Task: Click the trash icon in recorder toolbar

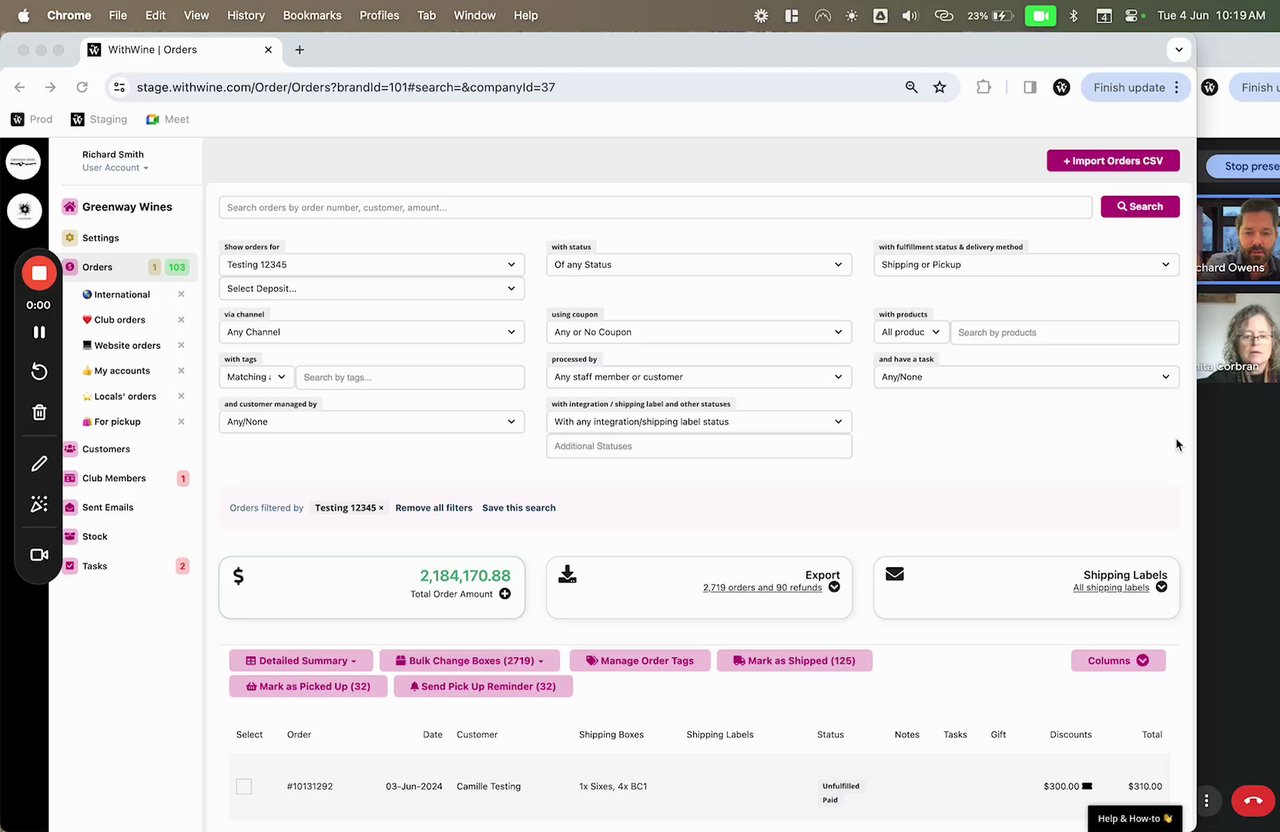Action: tap(39, 412)
